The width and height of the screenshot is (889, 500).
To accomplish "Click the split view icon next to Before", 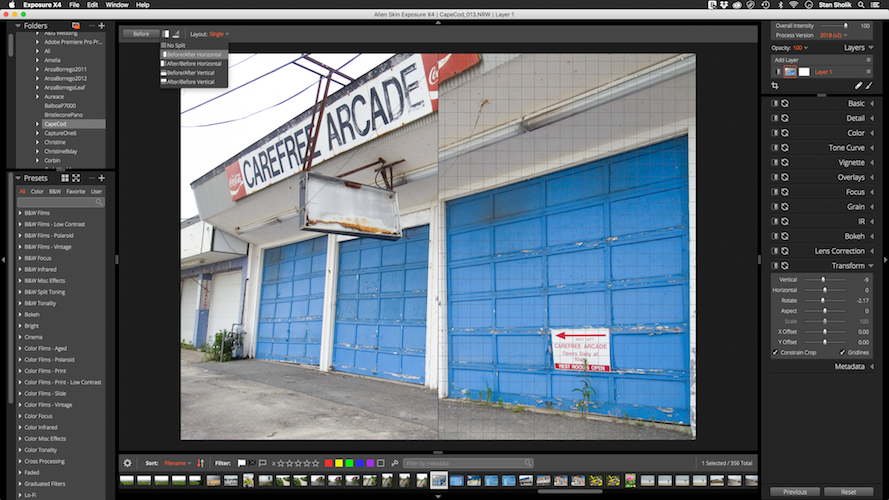I will pyautogui.click(x=166, y=34).
